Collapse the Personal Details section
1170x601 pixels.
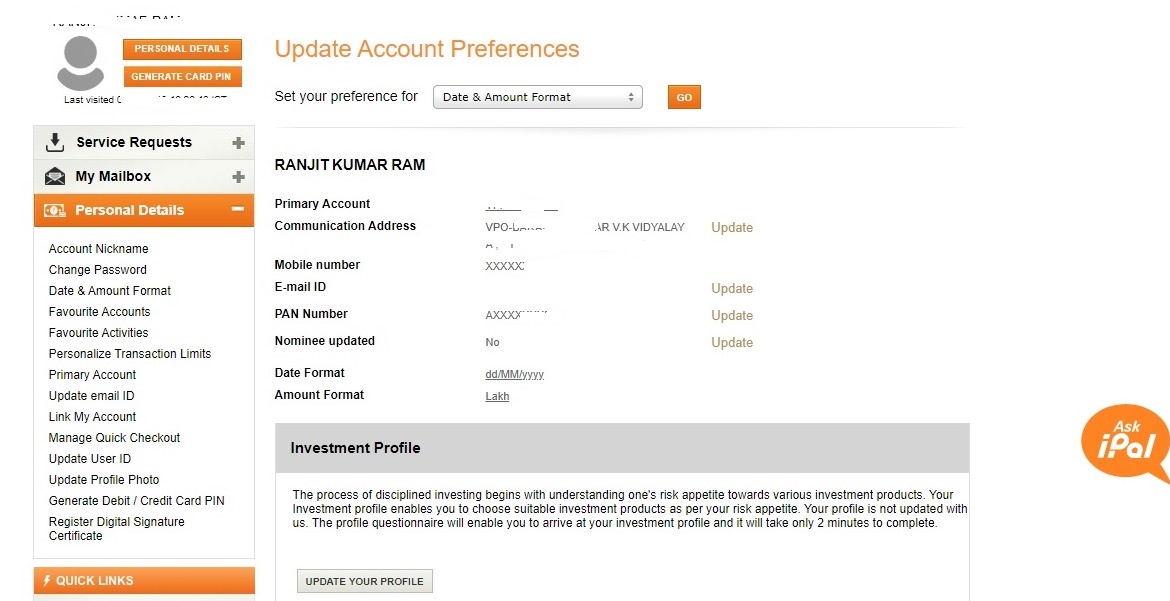(x=238, y=210)
